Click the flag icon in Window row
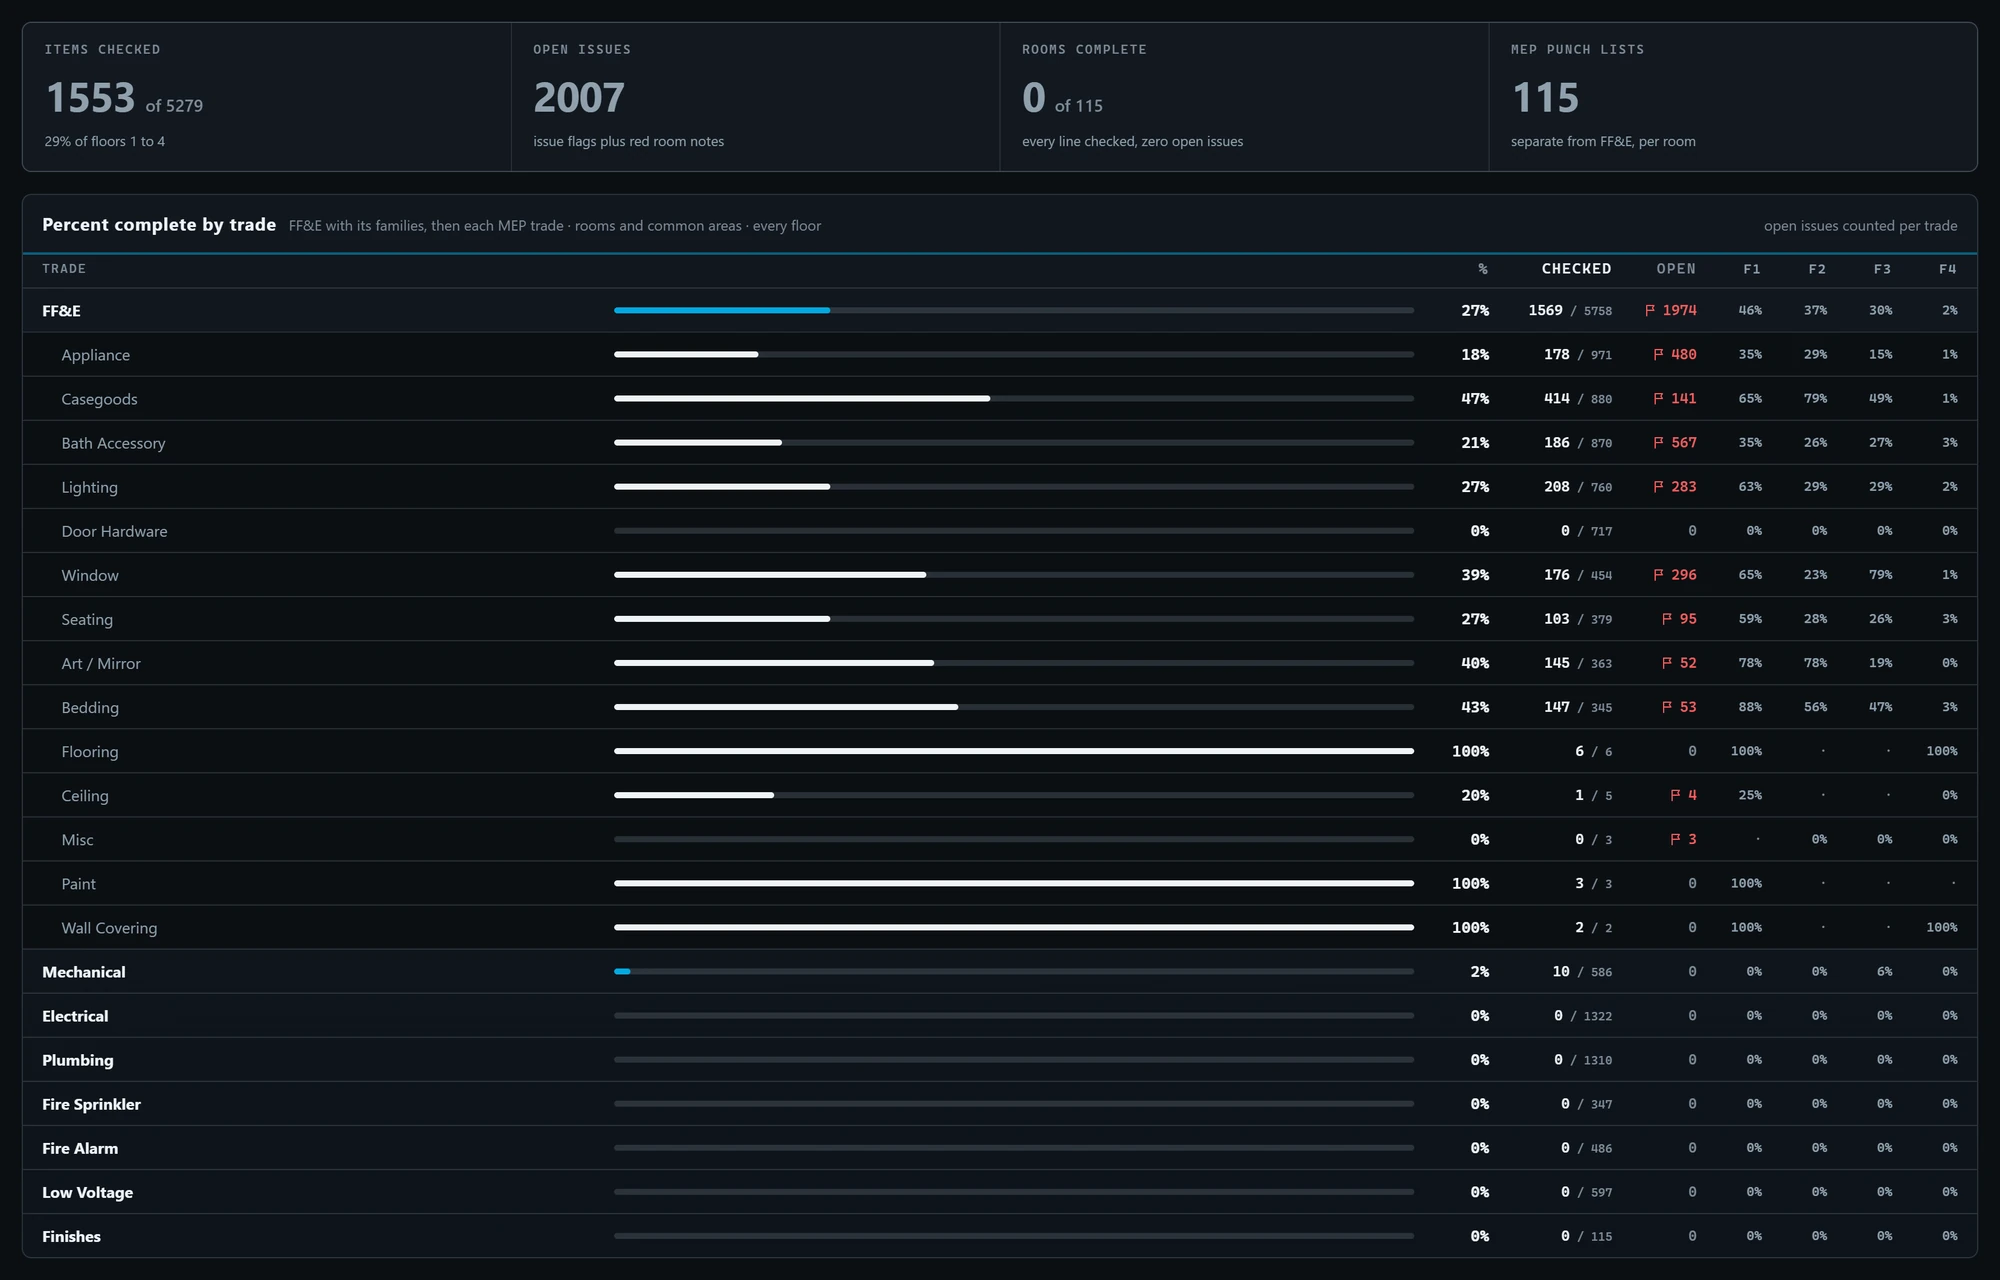The height and width of the screenshot is (1280, 2000). (x=1658, y=575)
